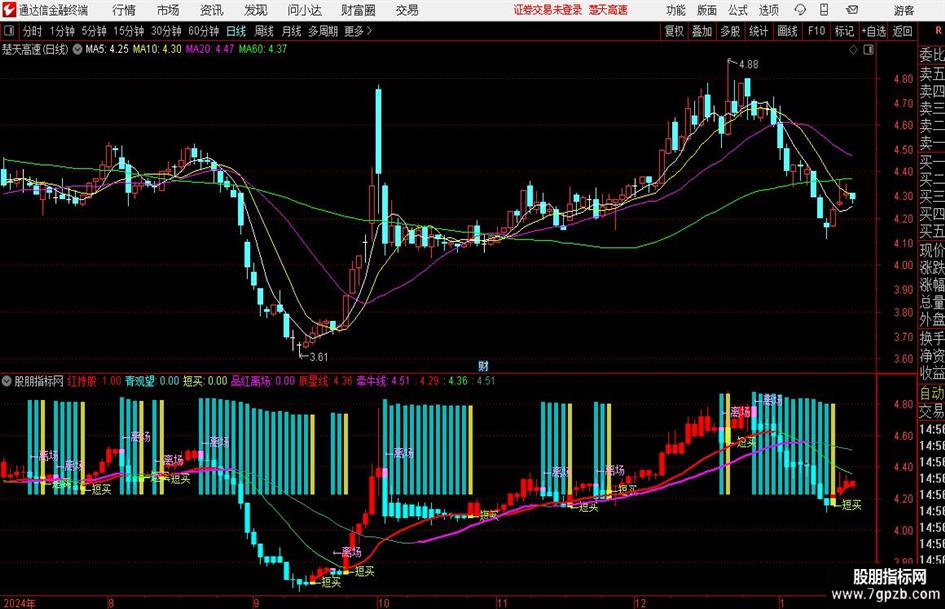Click the MA5: 4.25 value
Image resolution: width=945 pixels, height=609 pixels.
(x=107, y=49)
